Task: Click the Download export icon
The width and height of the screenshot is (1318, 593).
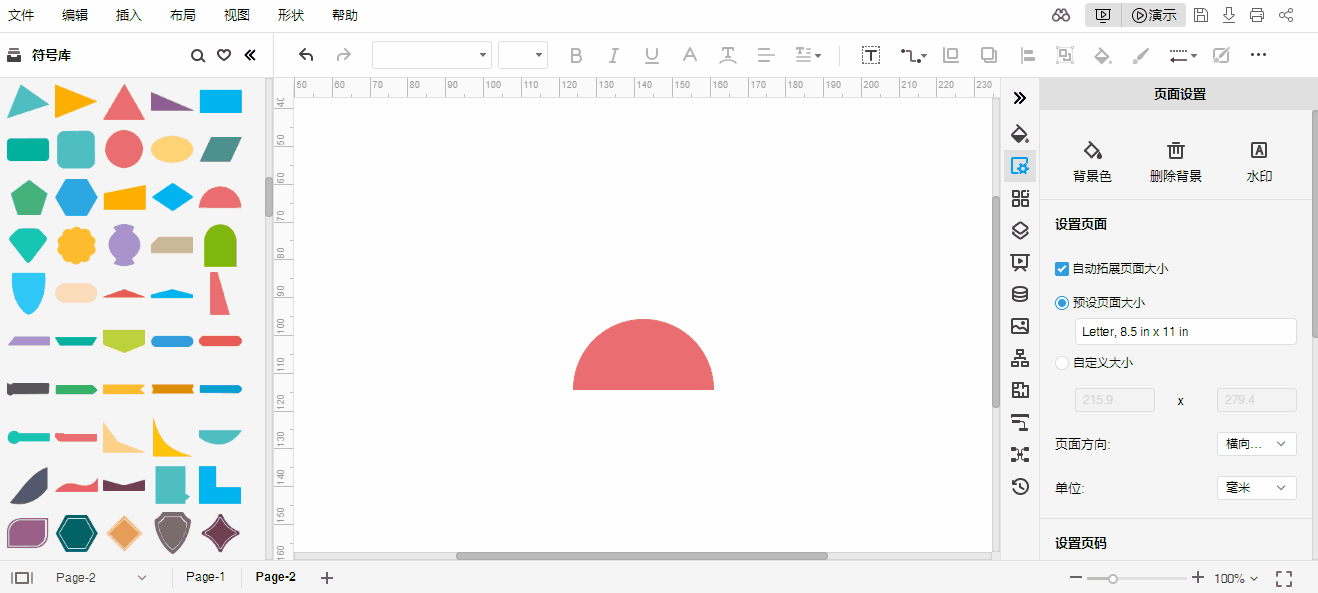Action: 1229,15
